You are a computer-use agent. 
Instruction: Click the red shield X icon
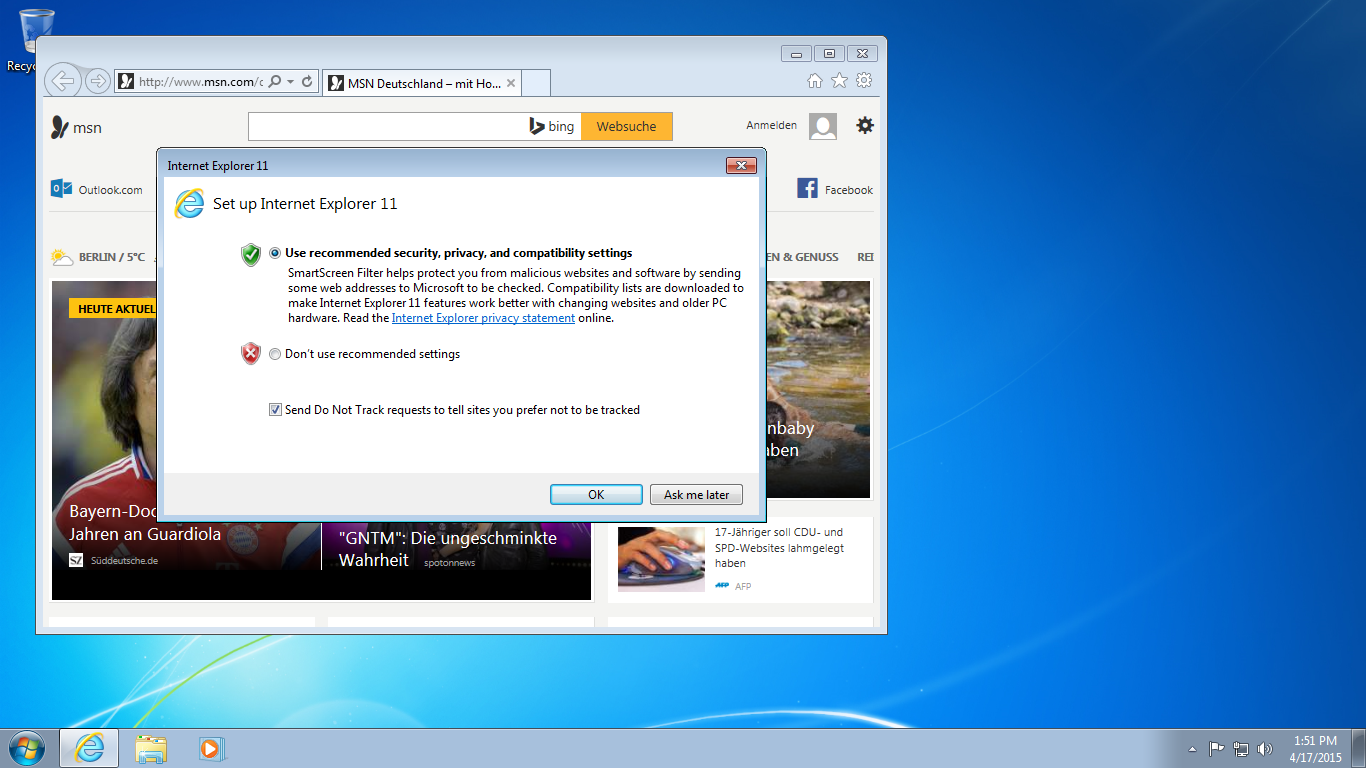click(251, 353)
